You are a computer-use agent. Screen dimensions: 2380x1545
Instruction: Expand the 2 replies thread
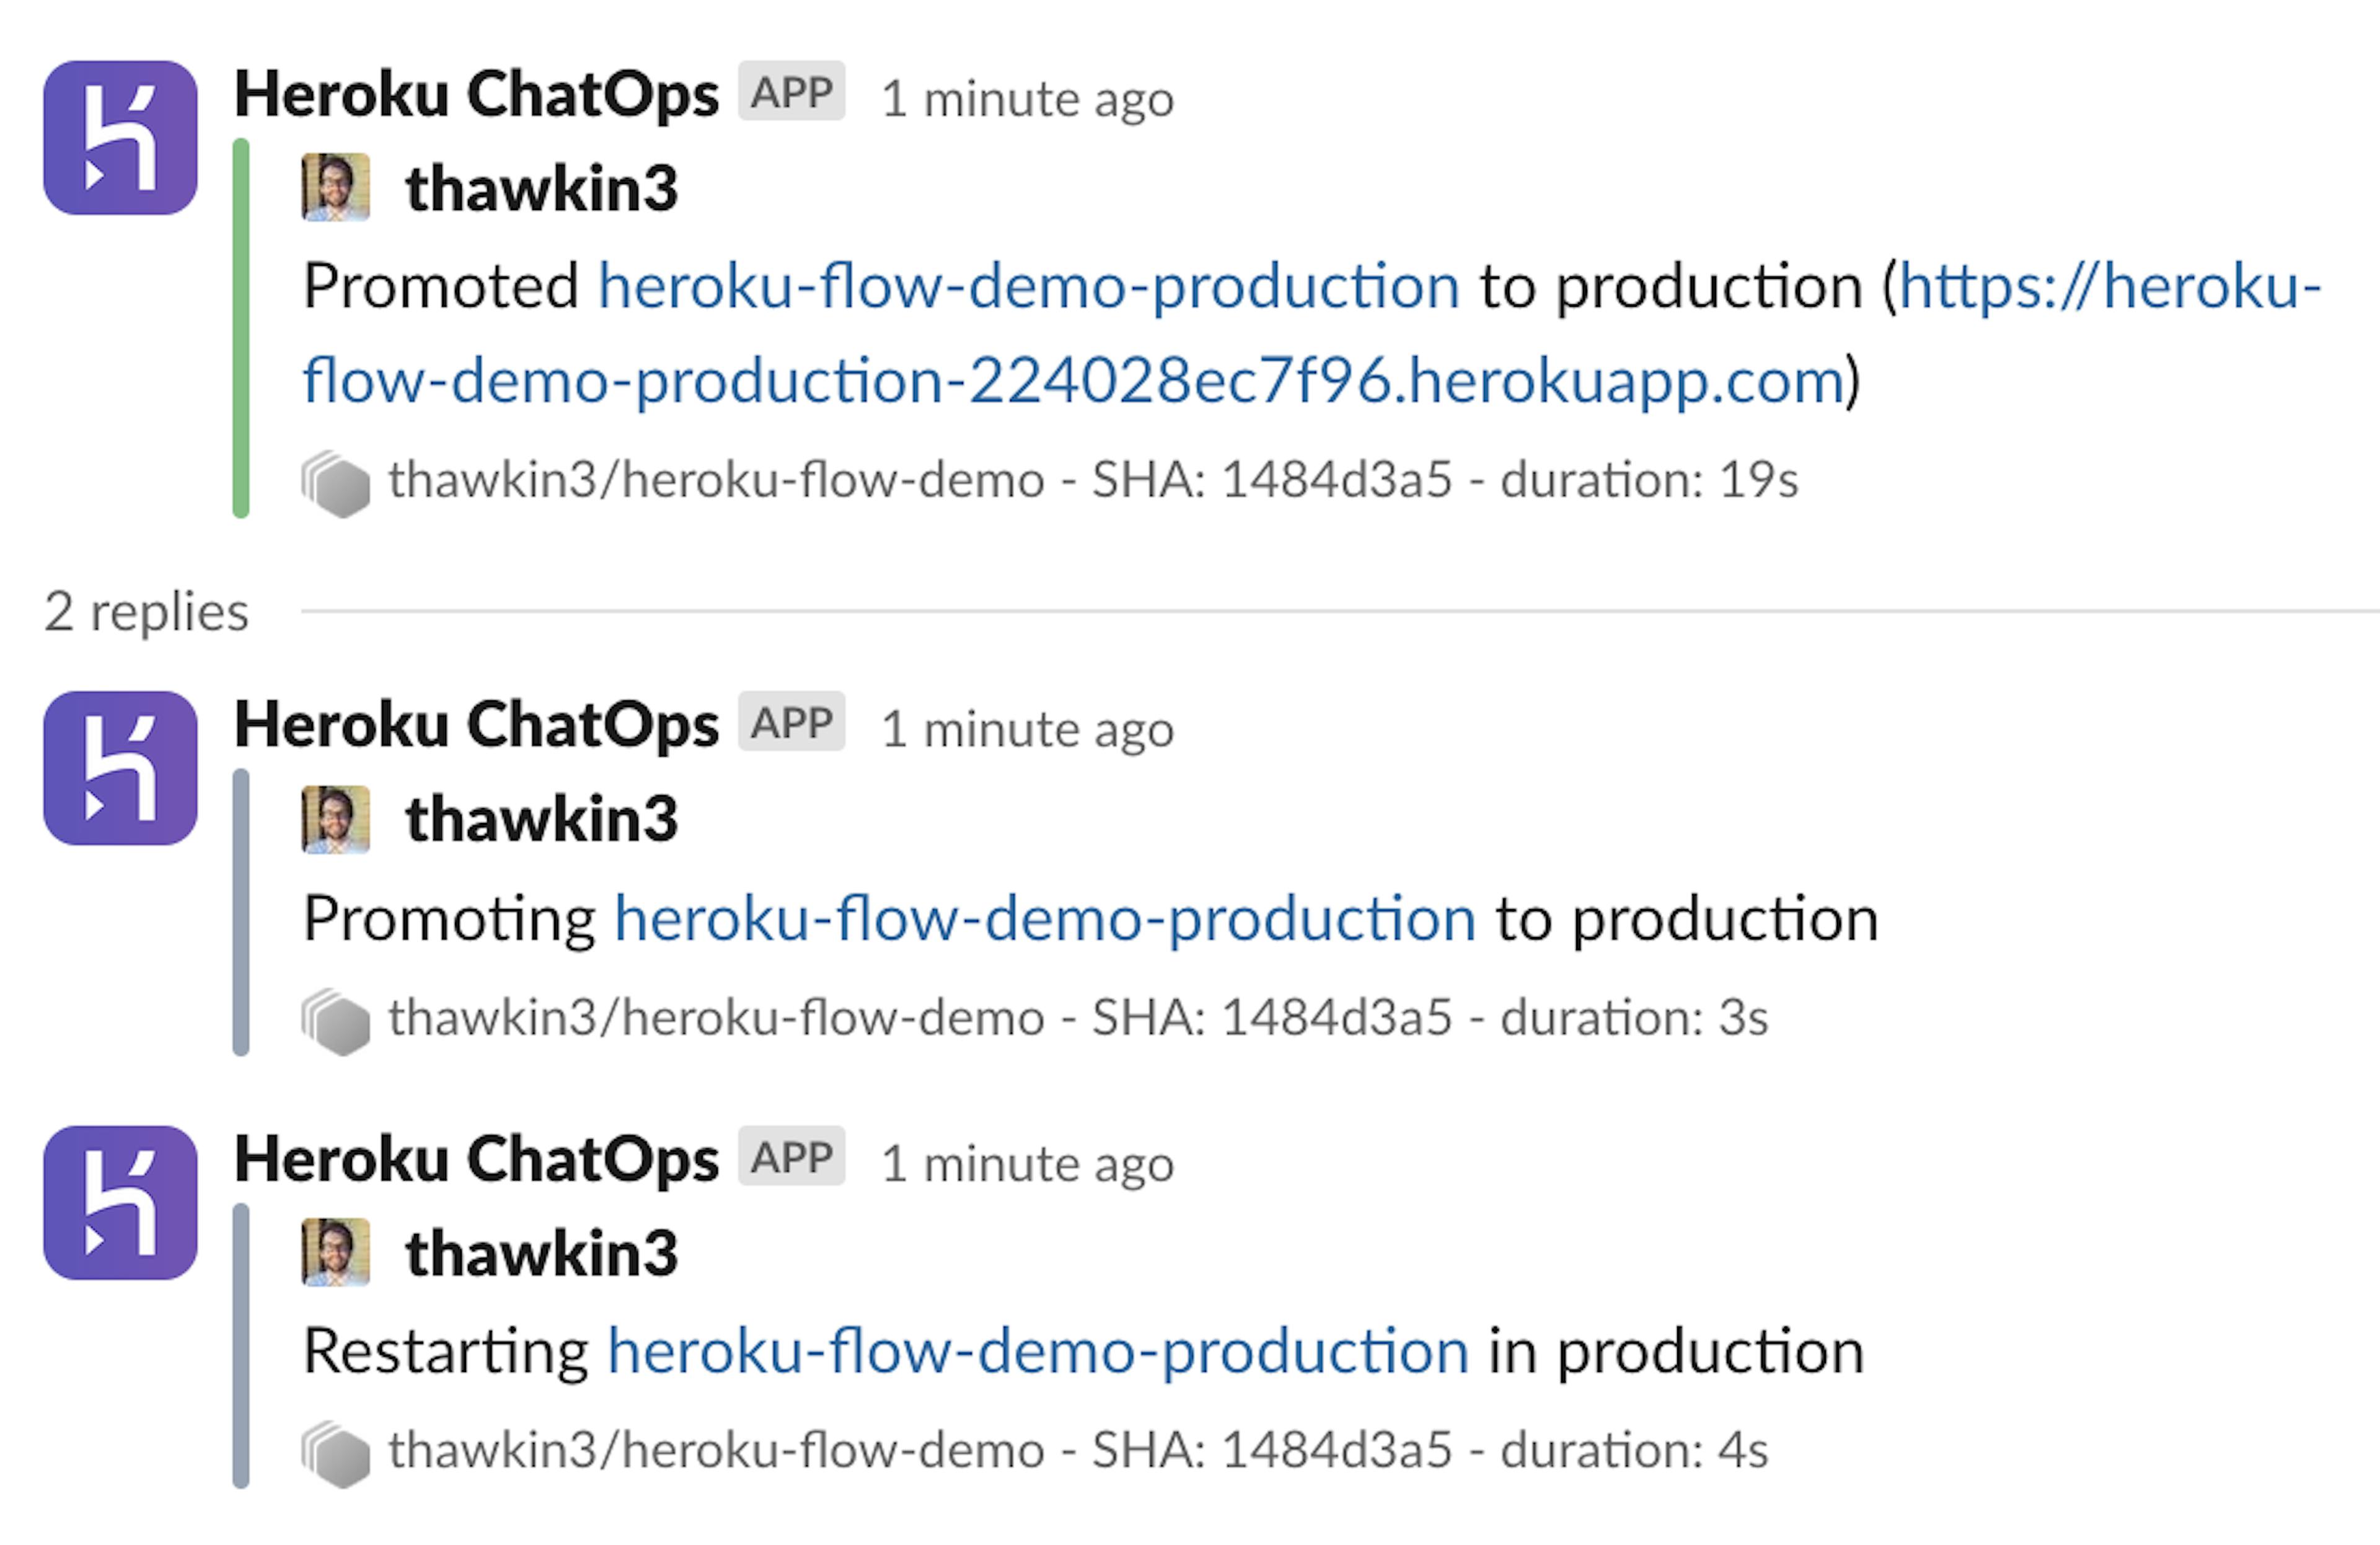tap(147, 610)
